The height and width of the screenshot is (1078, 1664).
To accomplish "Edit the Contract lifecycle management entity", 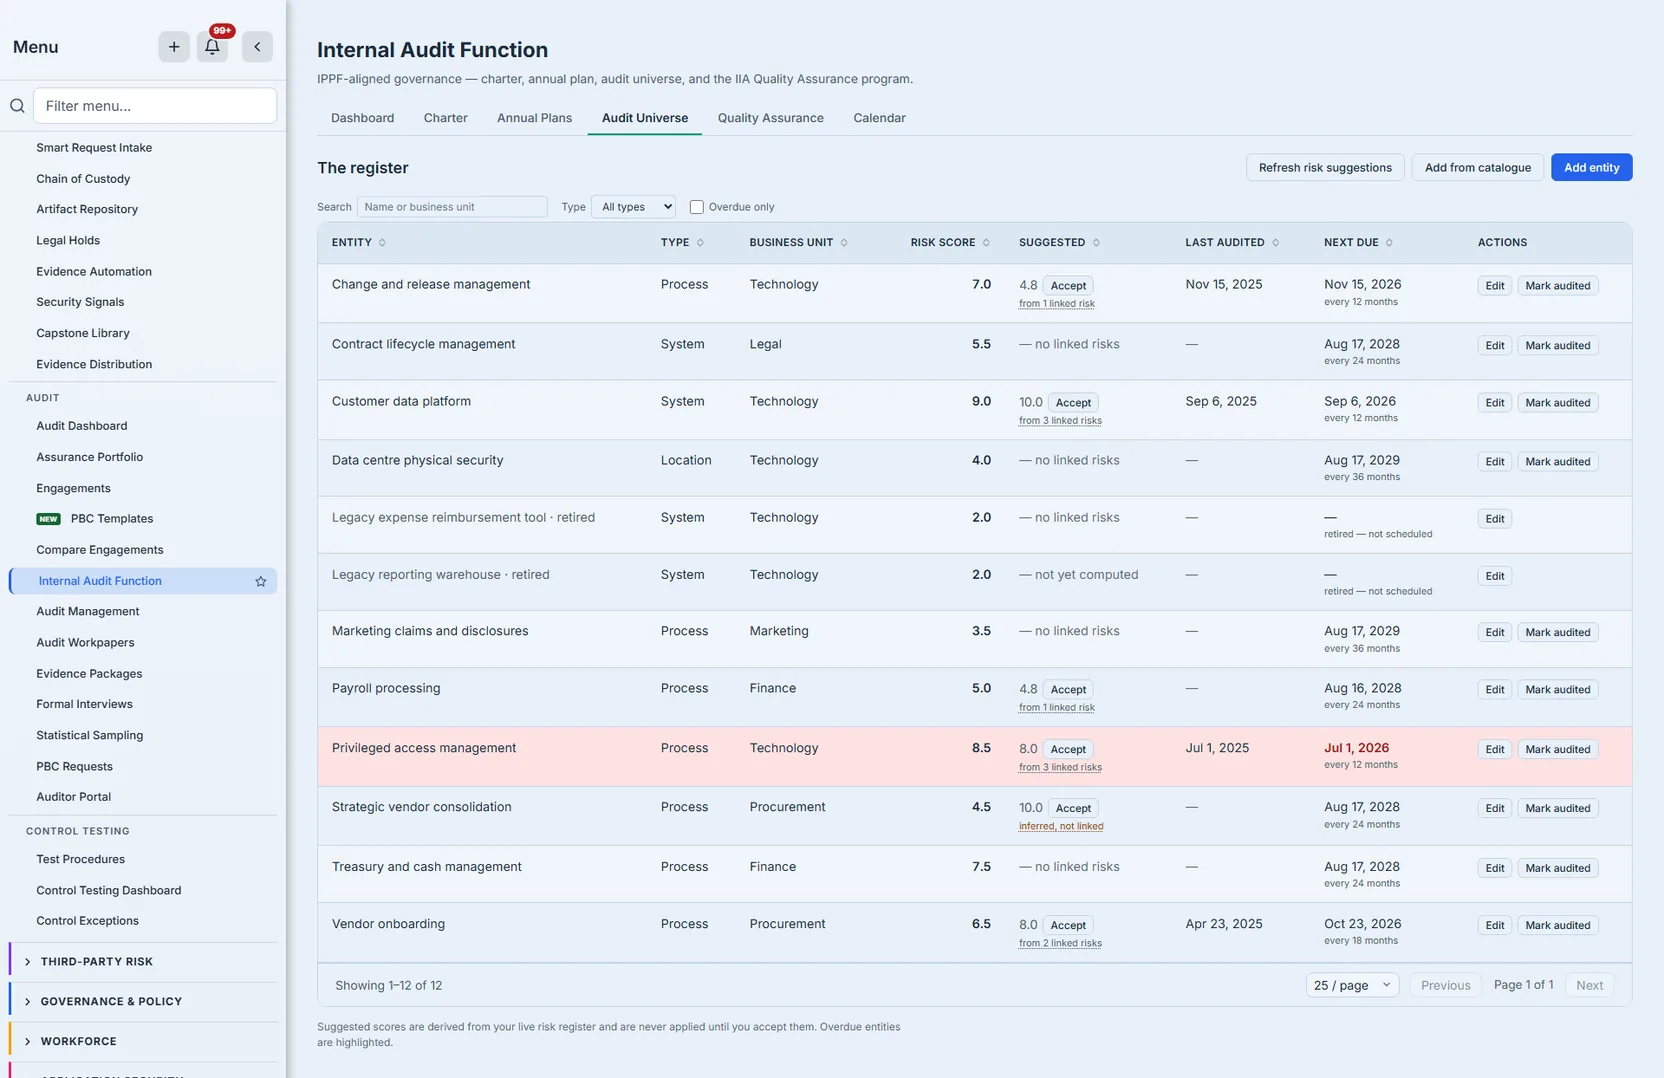I will (1494, 346).
